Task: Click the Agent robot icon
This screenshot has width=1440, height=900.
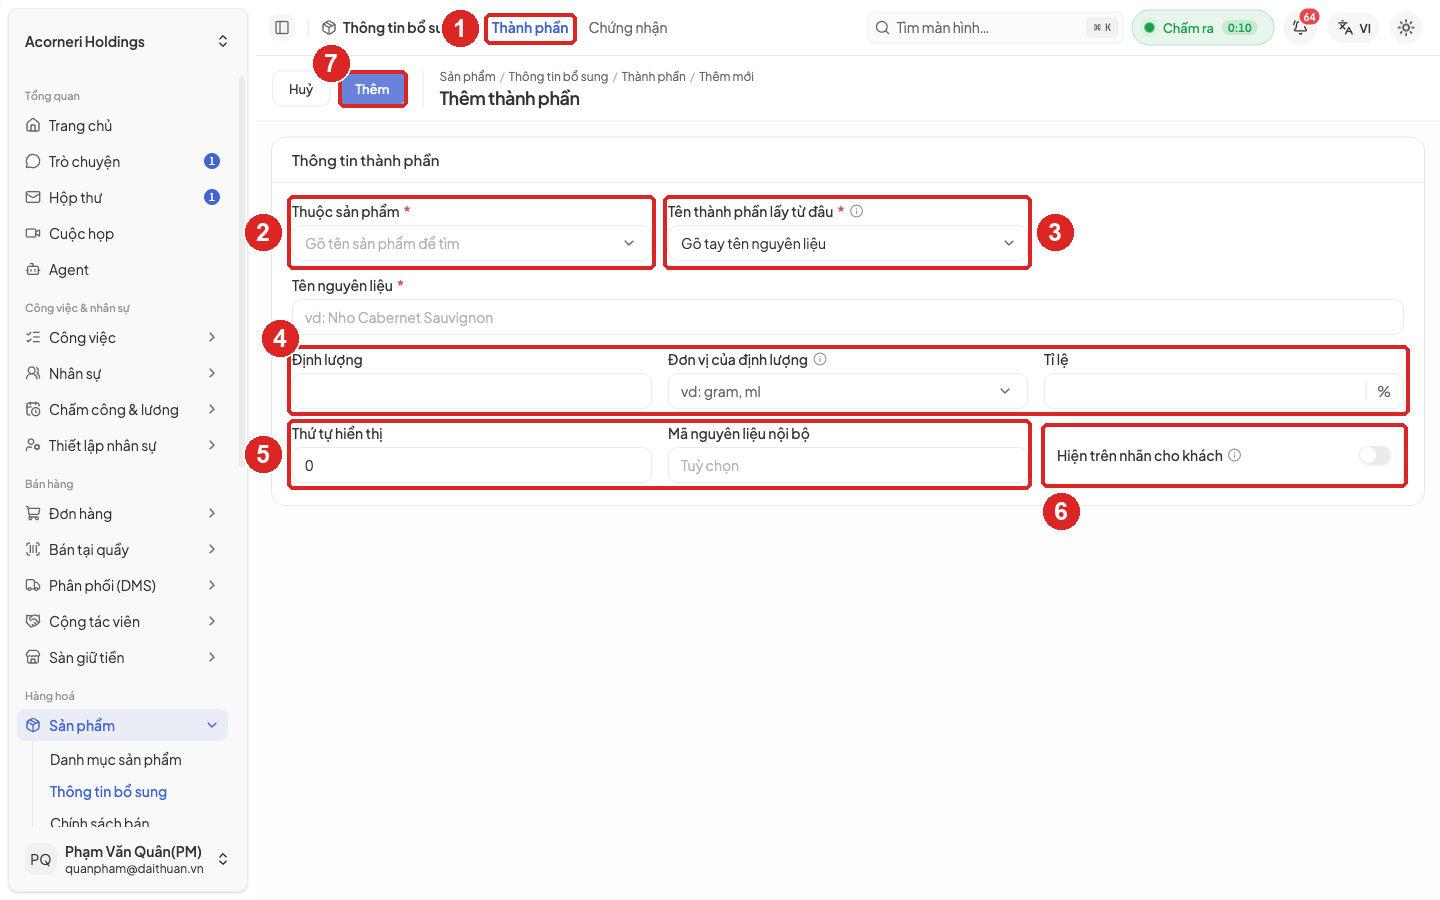Action: [33, 270]
